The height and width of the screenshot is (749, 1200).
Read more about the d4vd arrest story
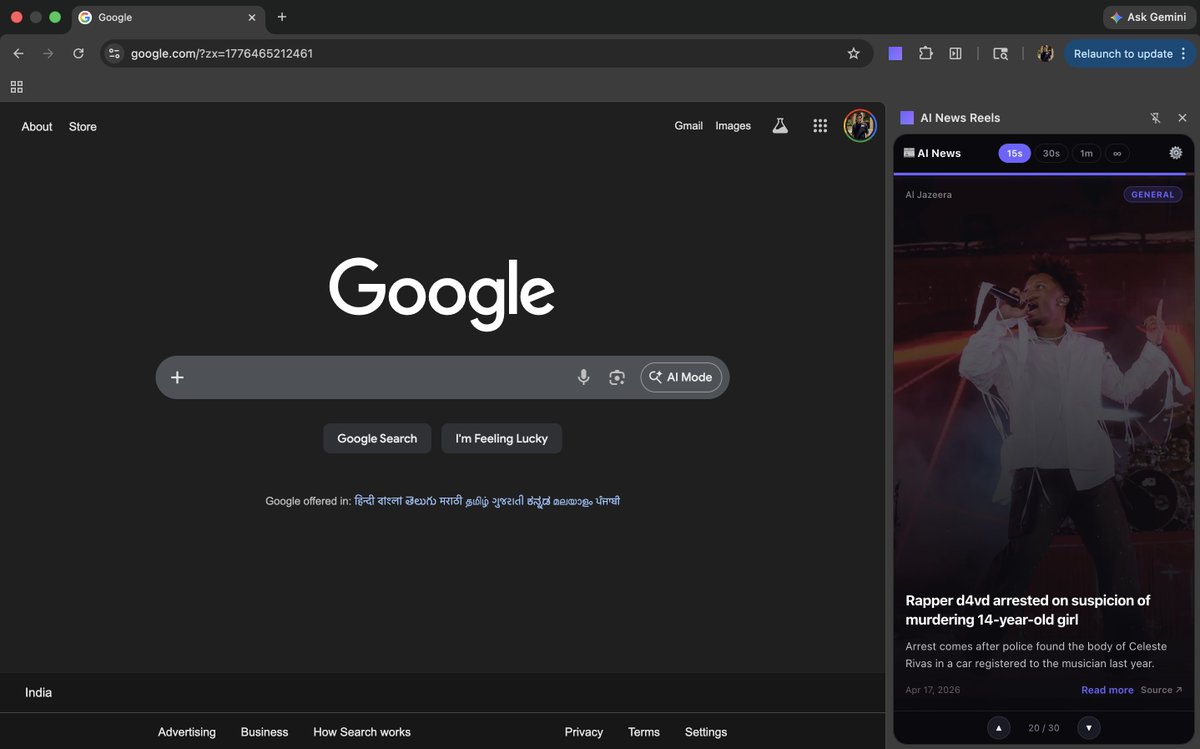(x=1106, y=689)
